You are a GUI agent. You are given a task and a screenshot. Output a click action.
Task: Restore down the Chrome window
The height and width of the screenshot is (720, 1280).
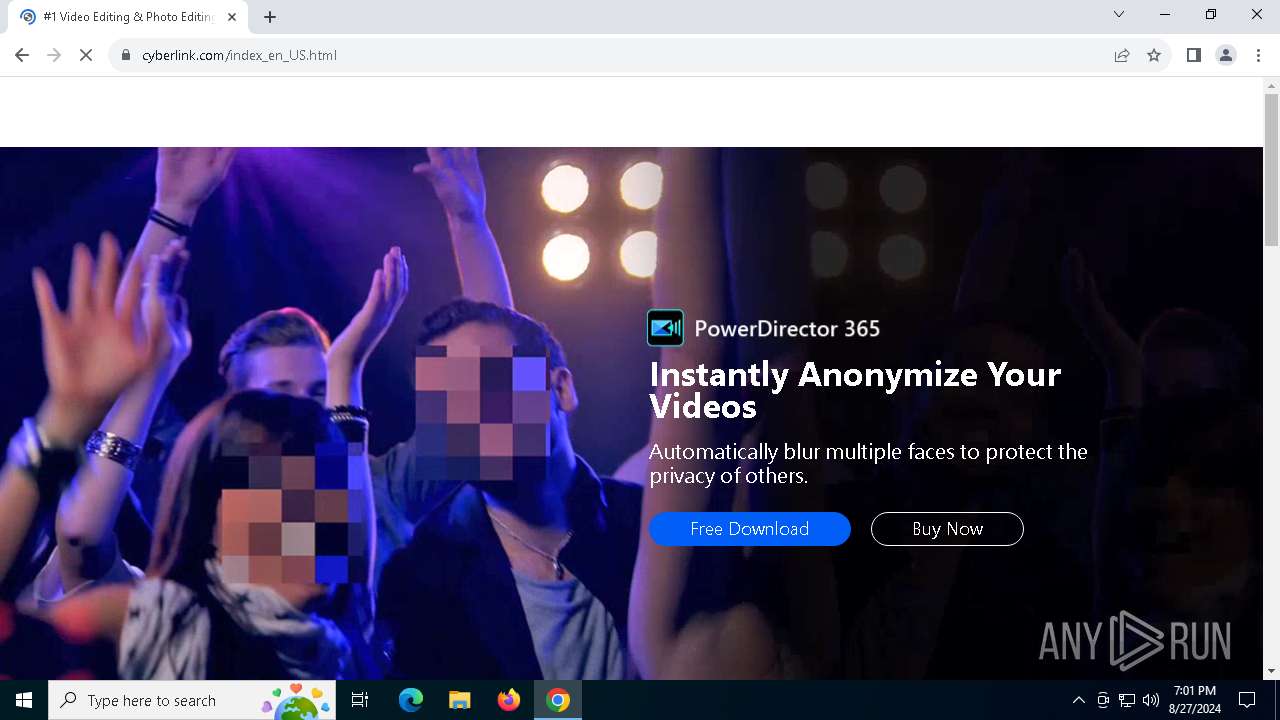pos(1211,15)
